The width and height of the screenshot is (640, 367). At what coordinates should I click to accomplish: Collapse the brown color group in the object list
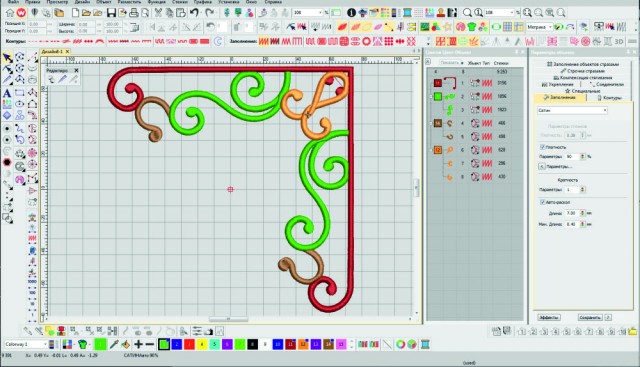coord(431,123)
